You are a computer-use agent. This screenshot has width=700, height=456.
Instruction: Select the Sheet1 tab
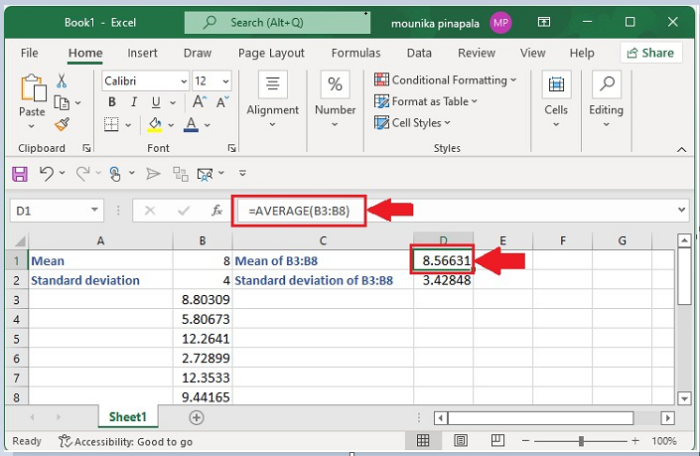(x=128, y=417)
